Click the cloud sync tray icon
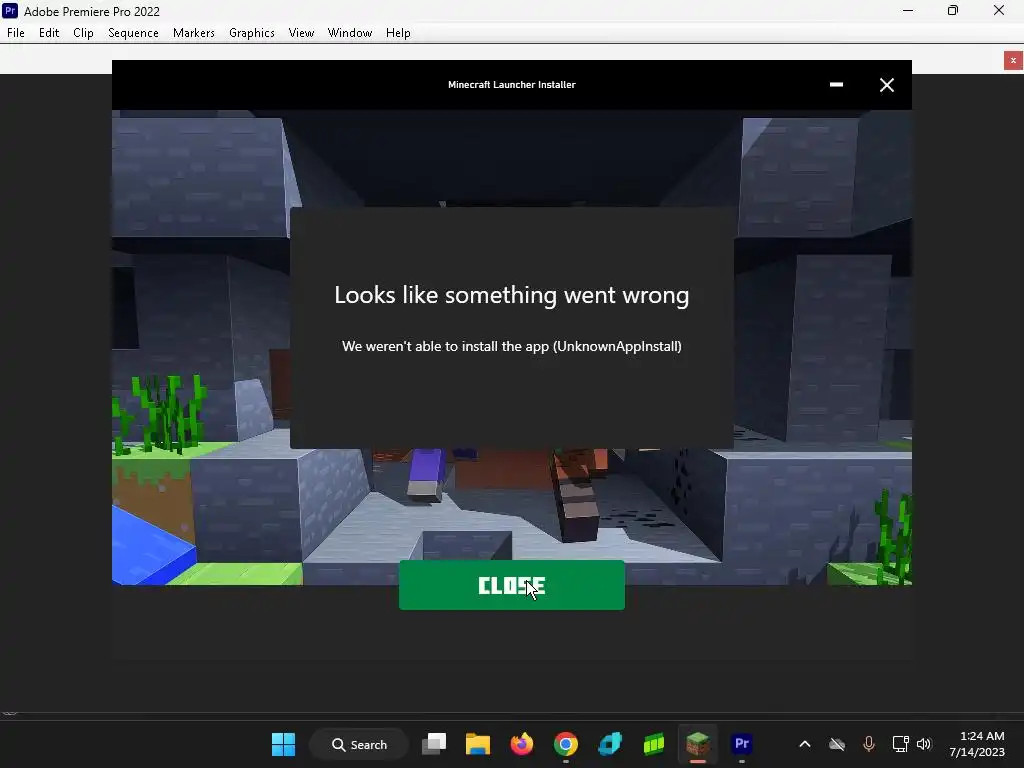Screen dimensions: 1024x768 point(837,744)
